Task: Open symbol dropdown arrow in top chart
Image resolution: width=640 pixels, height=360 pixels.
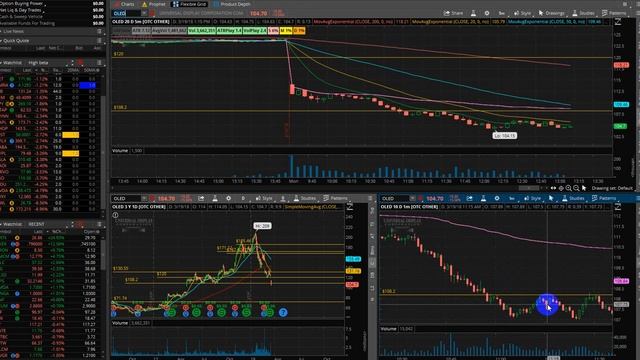Action: 144,13
